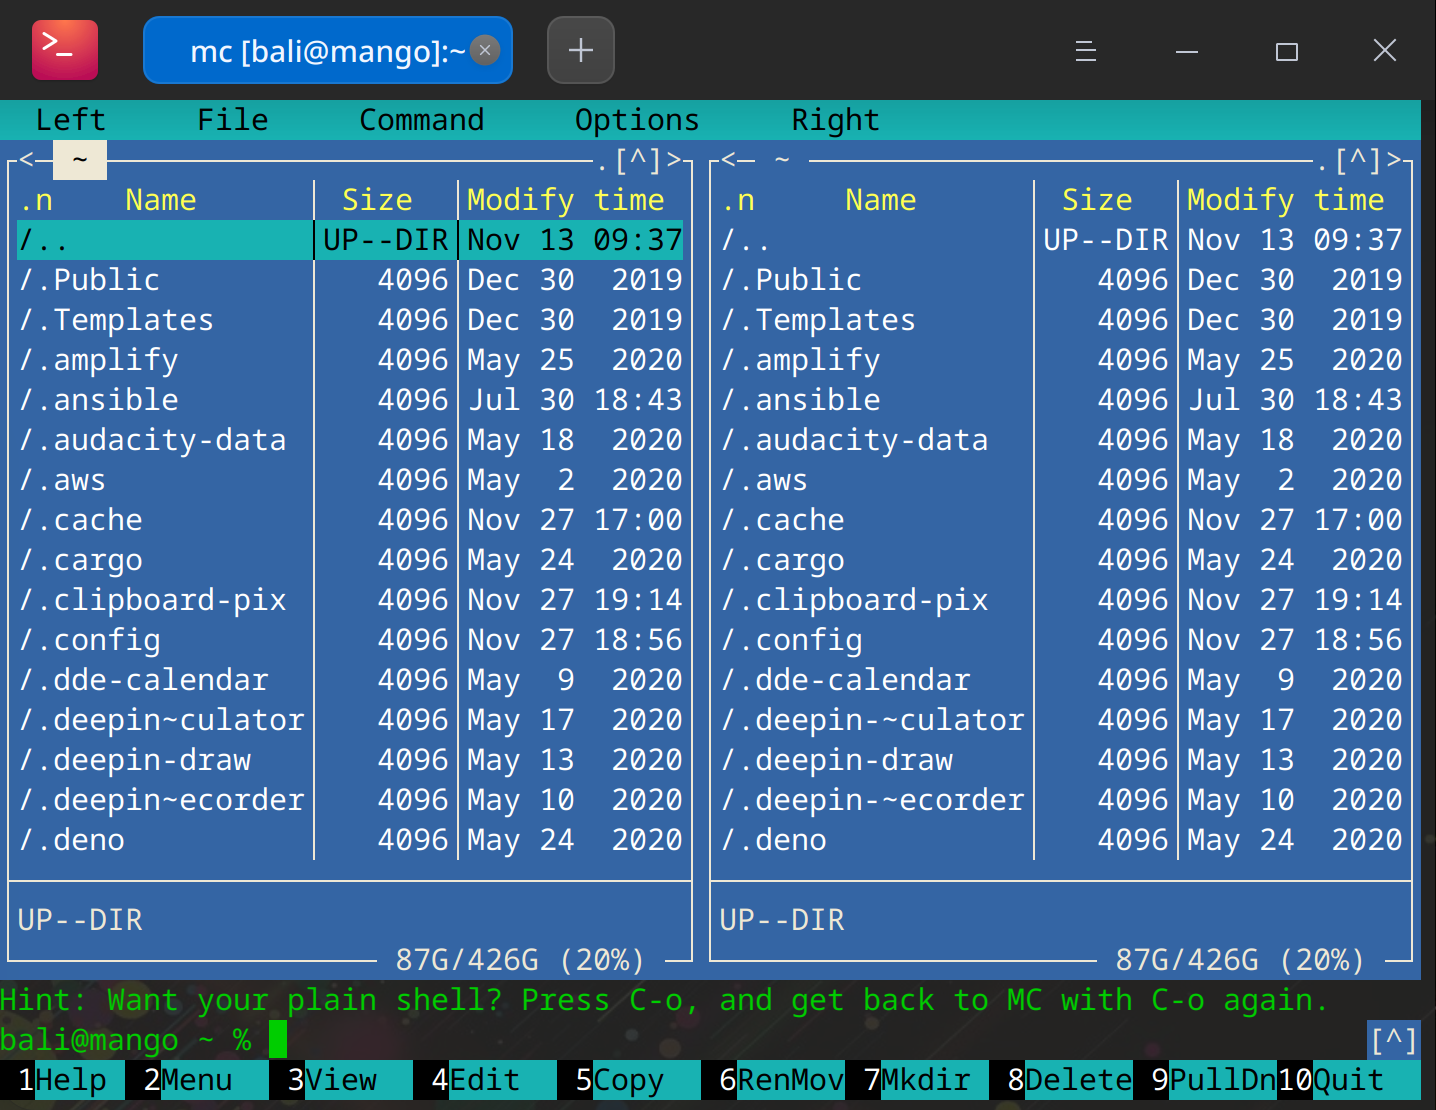1436x1110 pixels.
Task: Open the Options menu
Action: click(638, 120)
